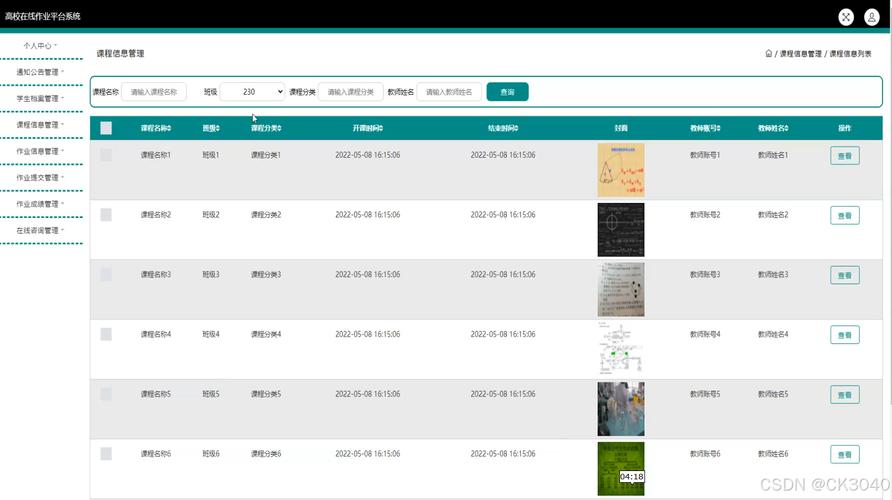The height and width of the screenshot is (500, 892).
Task: Open 在线咨询管理 sidebar menu
Action: (40, 230)
